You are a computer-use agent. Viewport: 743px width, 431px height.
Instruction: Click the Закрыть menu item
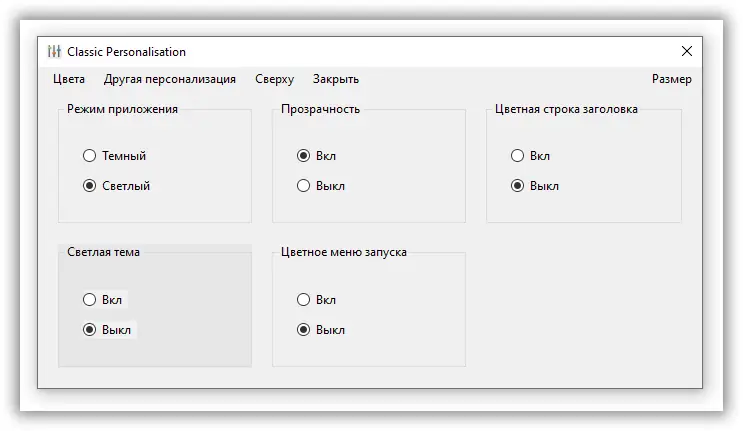tap(336, 79)
